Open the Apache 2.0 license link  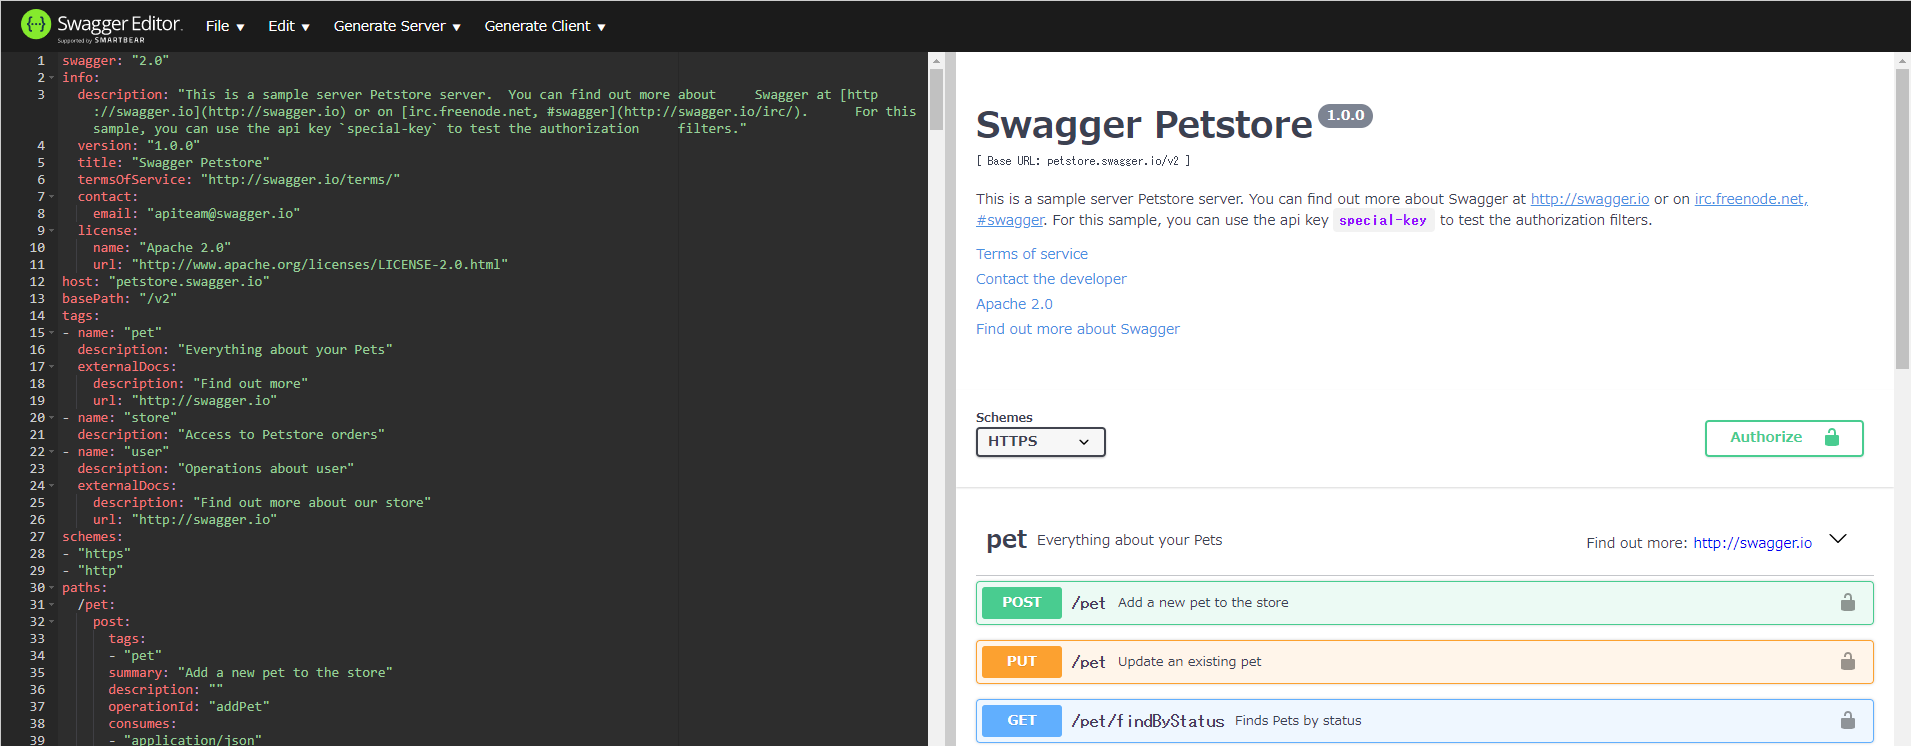coord(1014,304)
